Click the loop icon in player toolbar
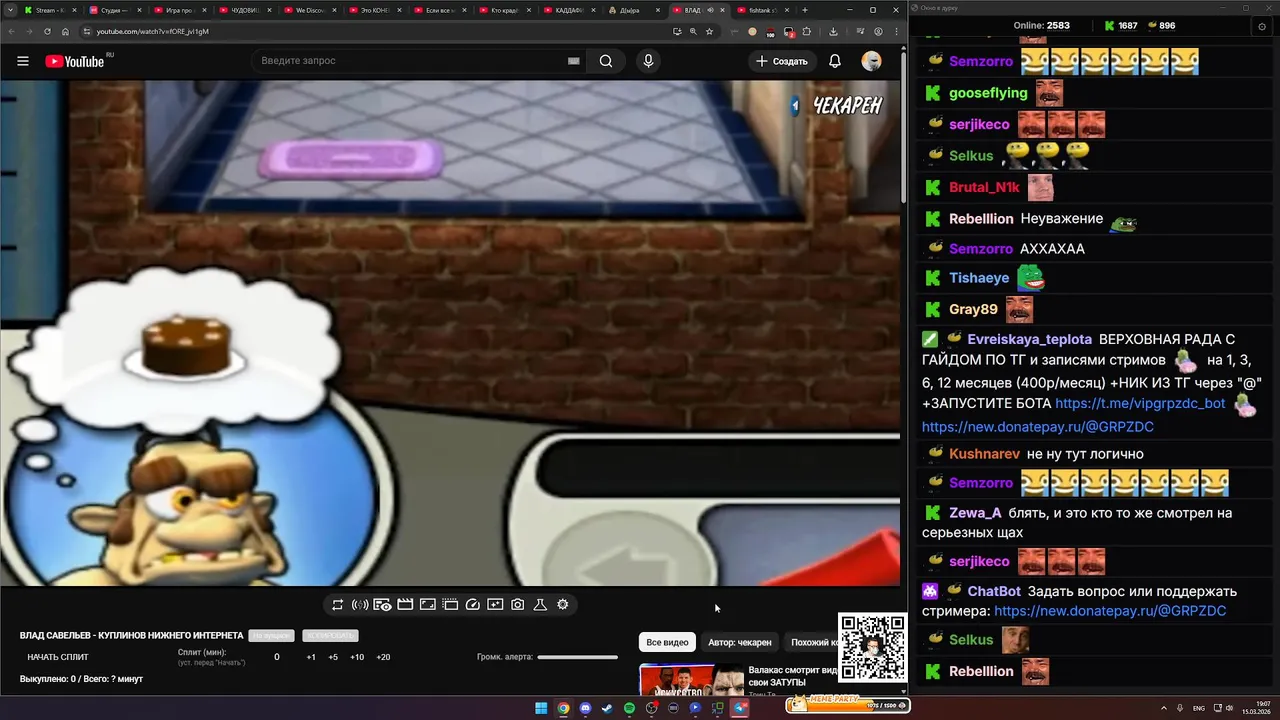The height and width of the screenshot is (720, 1280). click(338, 605)
